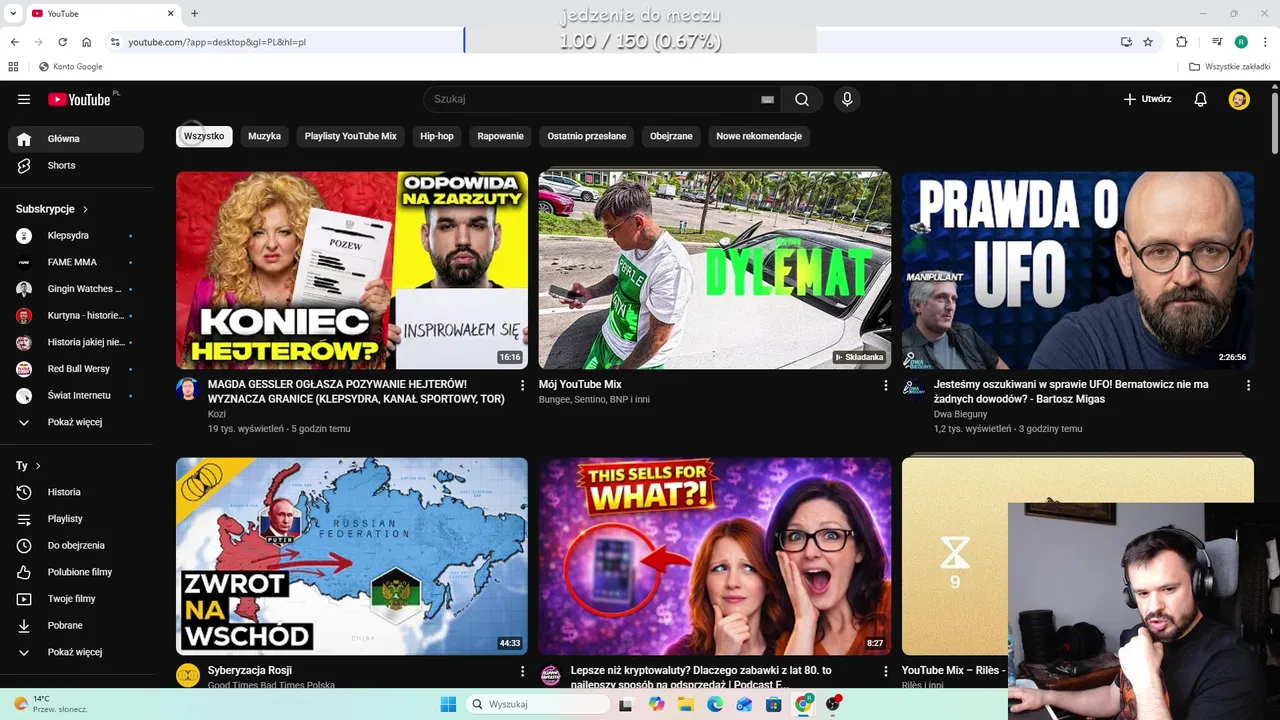This screenshot has width=1280, height=720.
Task: Select the Rapowanie filter chip
Action: click(500, 136)
